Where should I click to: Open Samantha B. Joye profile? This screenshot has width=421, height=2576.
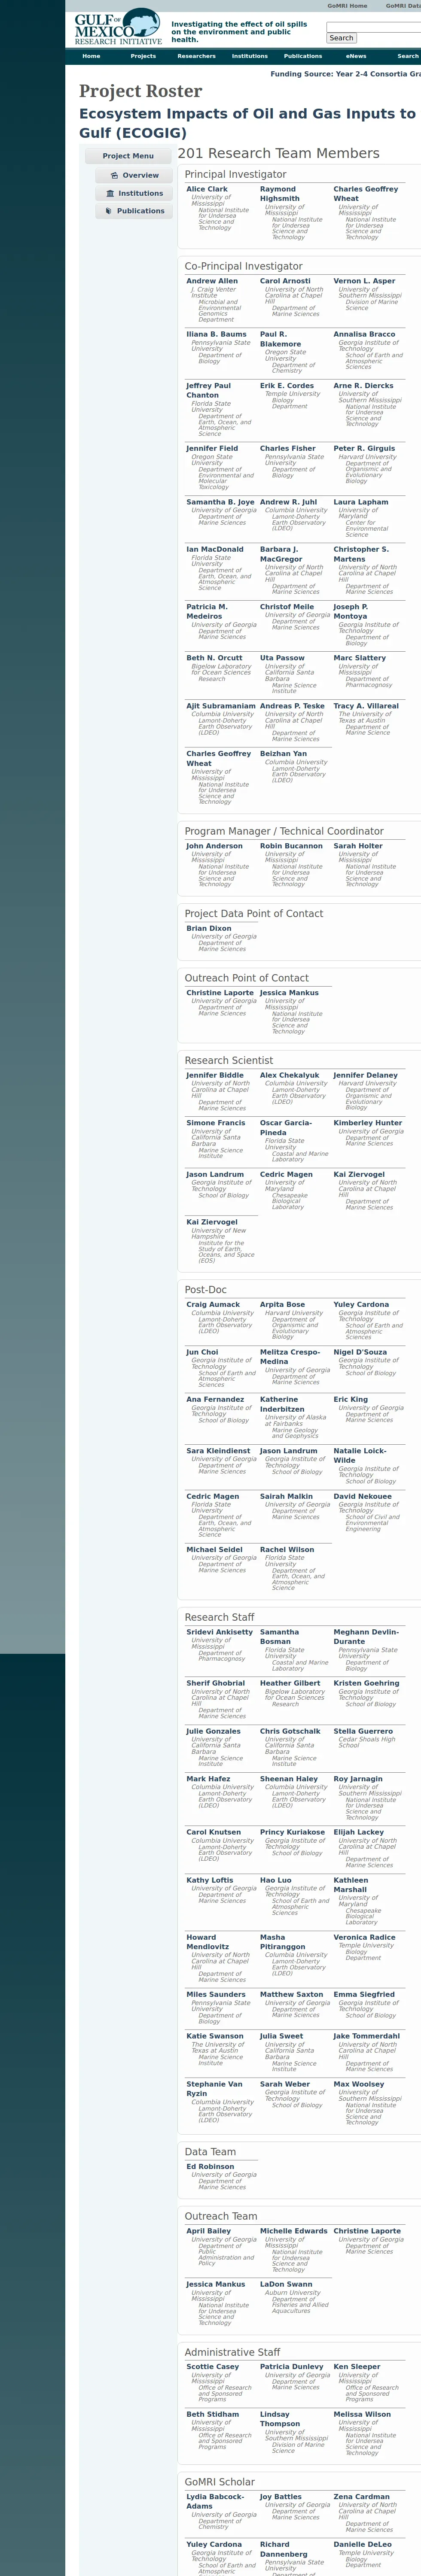click(220, 502)
